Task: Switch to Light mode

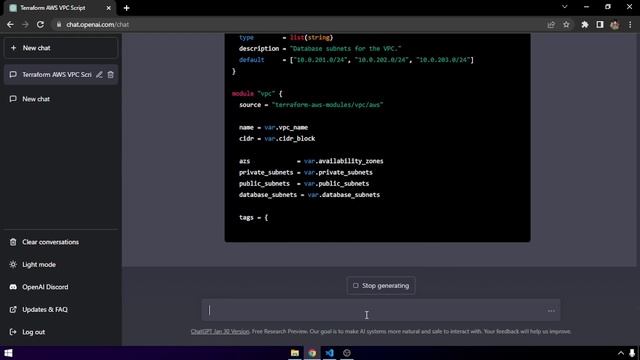Action: tap(60, 264)
